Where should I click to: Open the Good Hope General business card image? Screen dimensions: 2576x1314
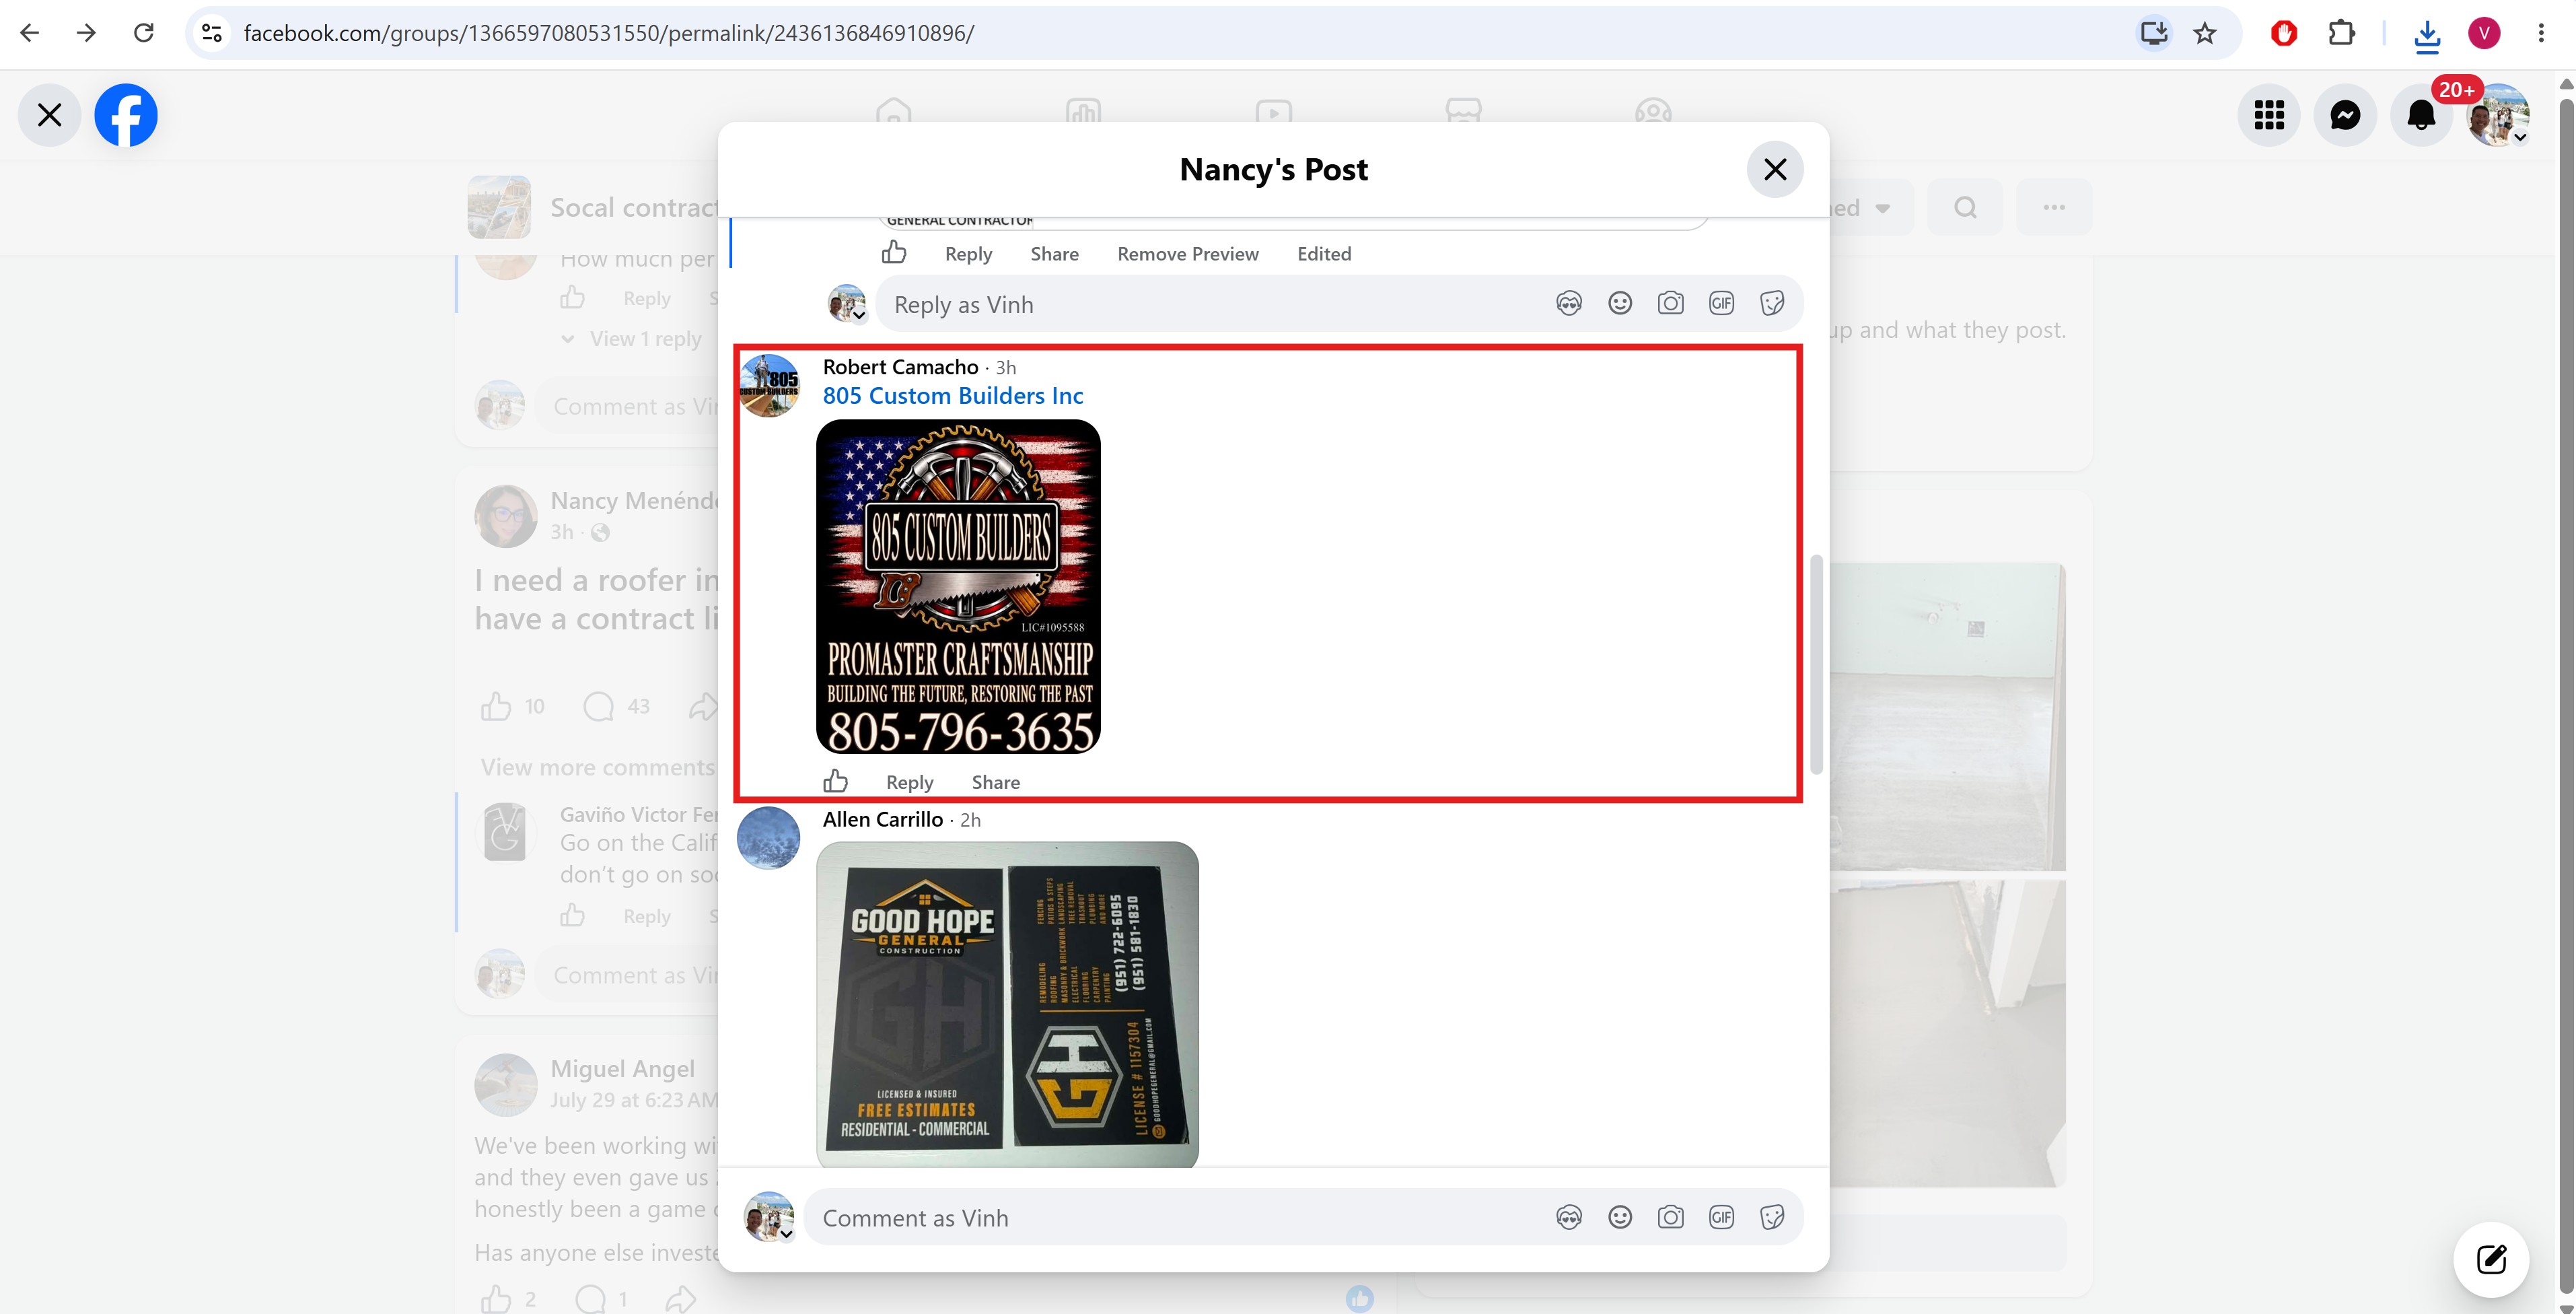click(x=1007, y=1003)
